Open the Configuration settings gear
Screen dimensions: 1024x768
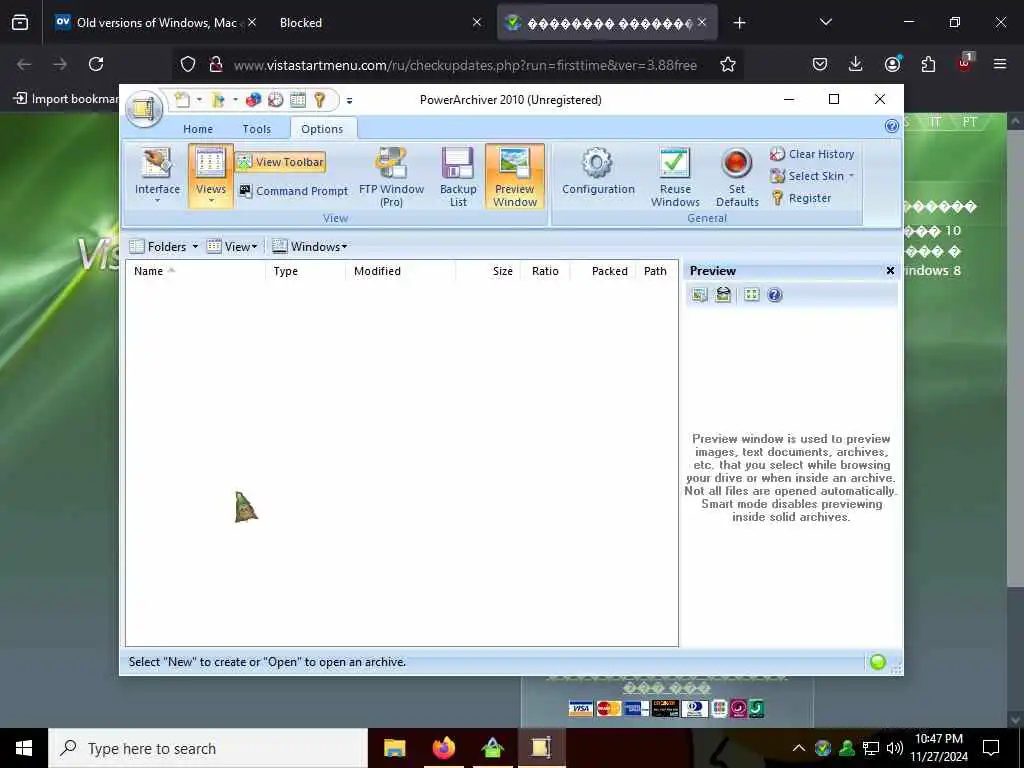pyautogui.click(x=598, y=171)
